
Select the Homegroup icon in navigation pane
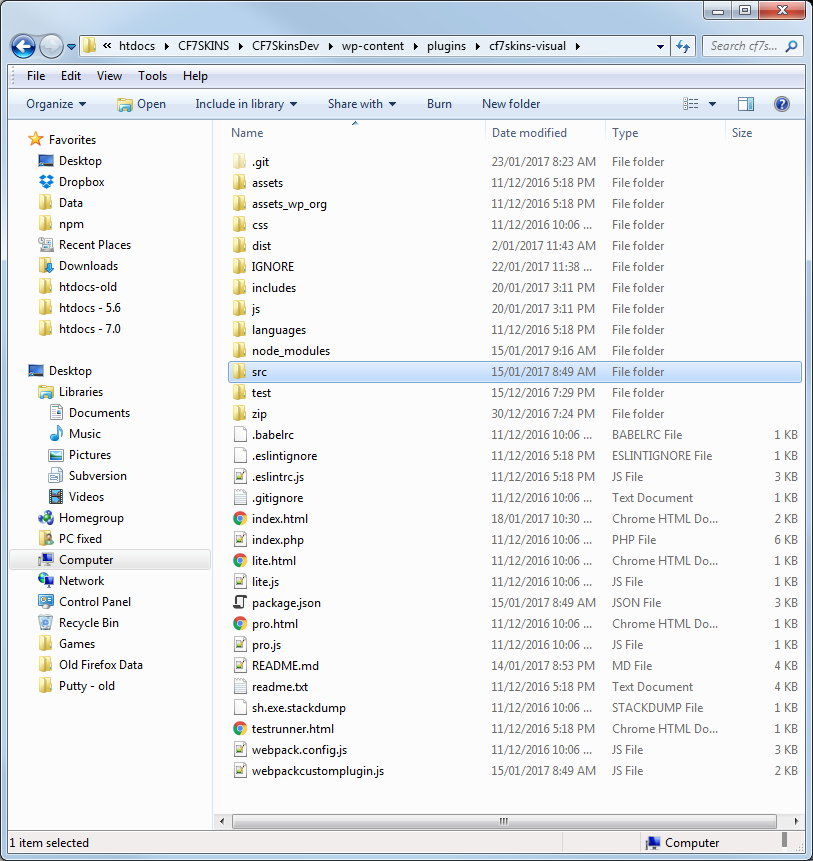point(46,518)
